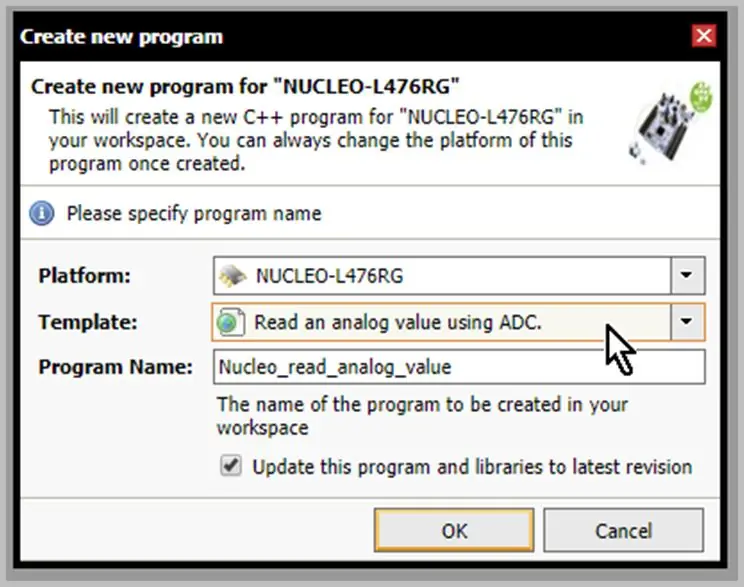This screenshot has height=587, width=744.
Task: Click the NUCLEO board thumbnail image
Action: coord(671,123)
